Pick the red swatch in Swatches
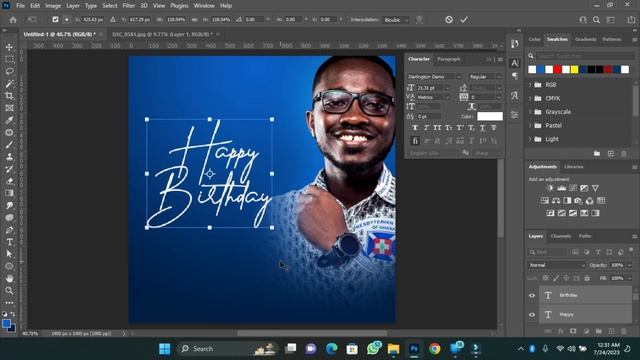640x360 pixels. (x=557, y=70)
